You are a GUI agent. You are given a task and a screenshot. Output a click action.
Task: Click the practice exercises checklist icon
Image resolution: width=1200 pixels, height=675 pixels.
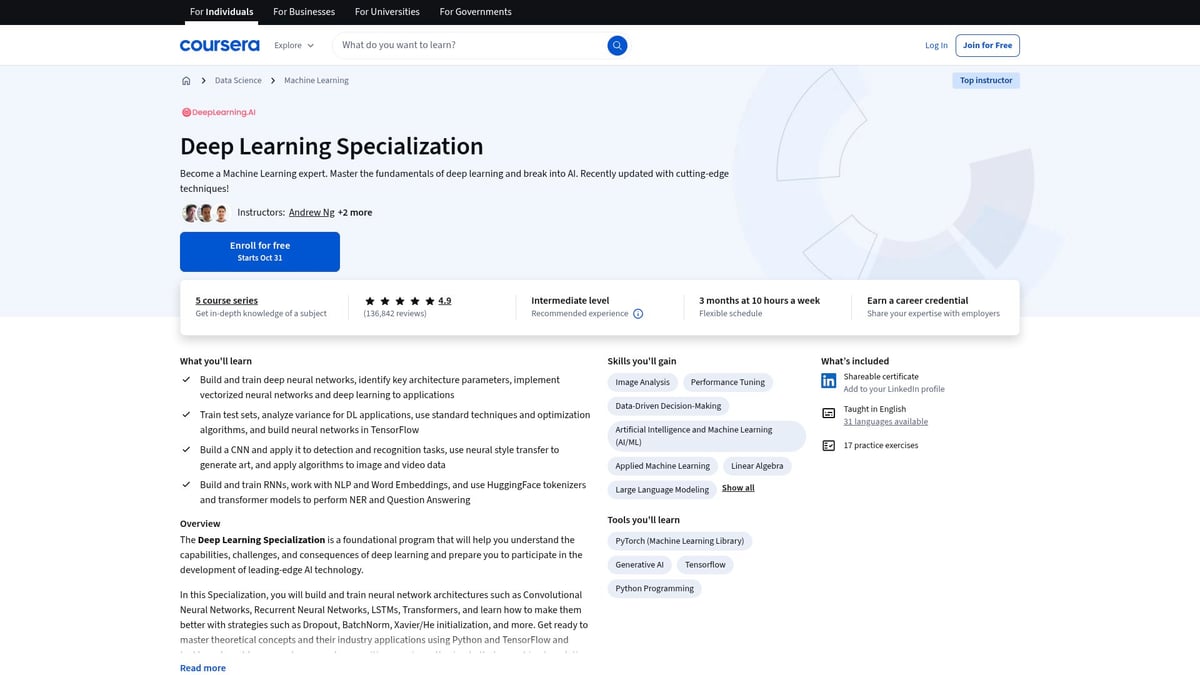click(x=828, y=445)
